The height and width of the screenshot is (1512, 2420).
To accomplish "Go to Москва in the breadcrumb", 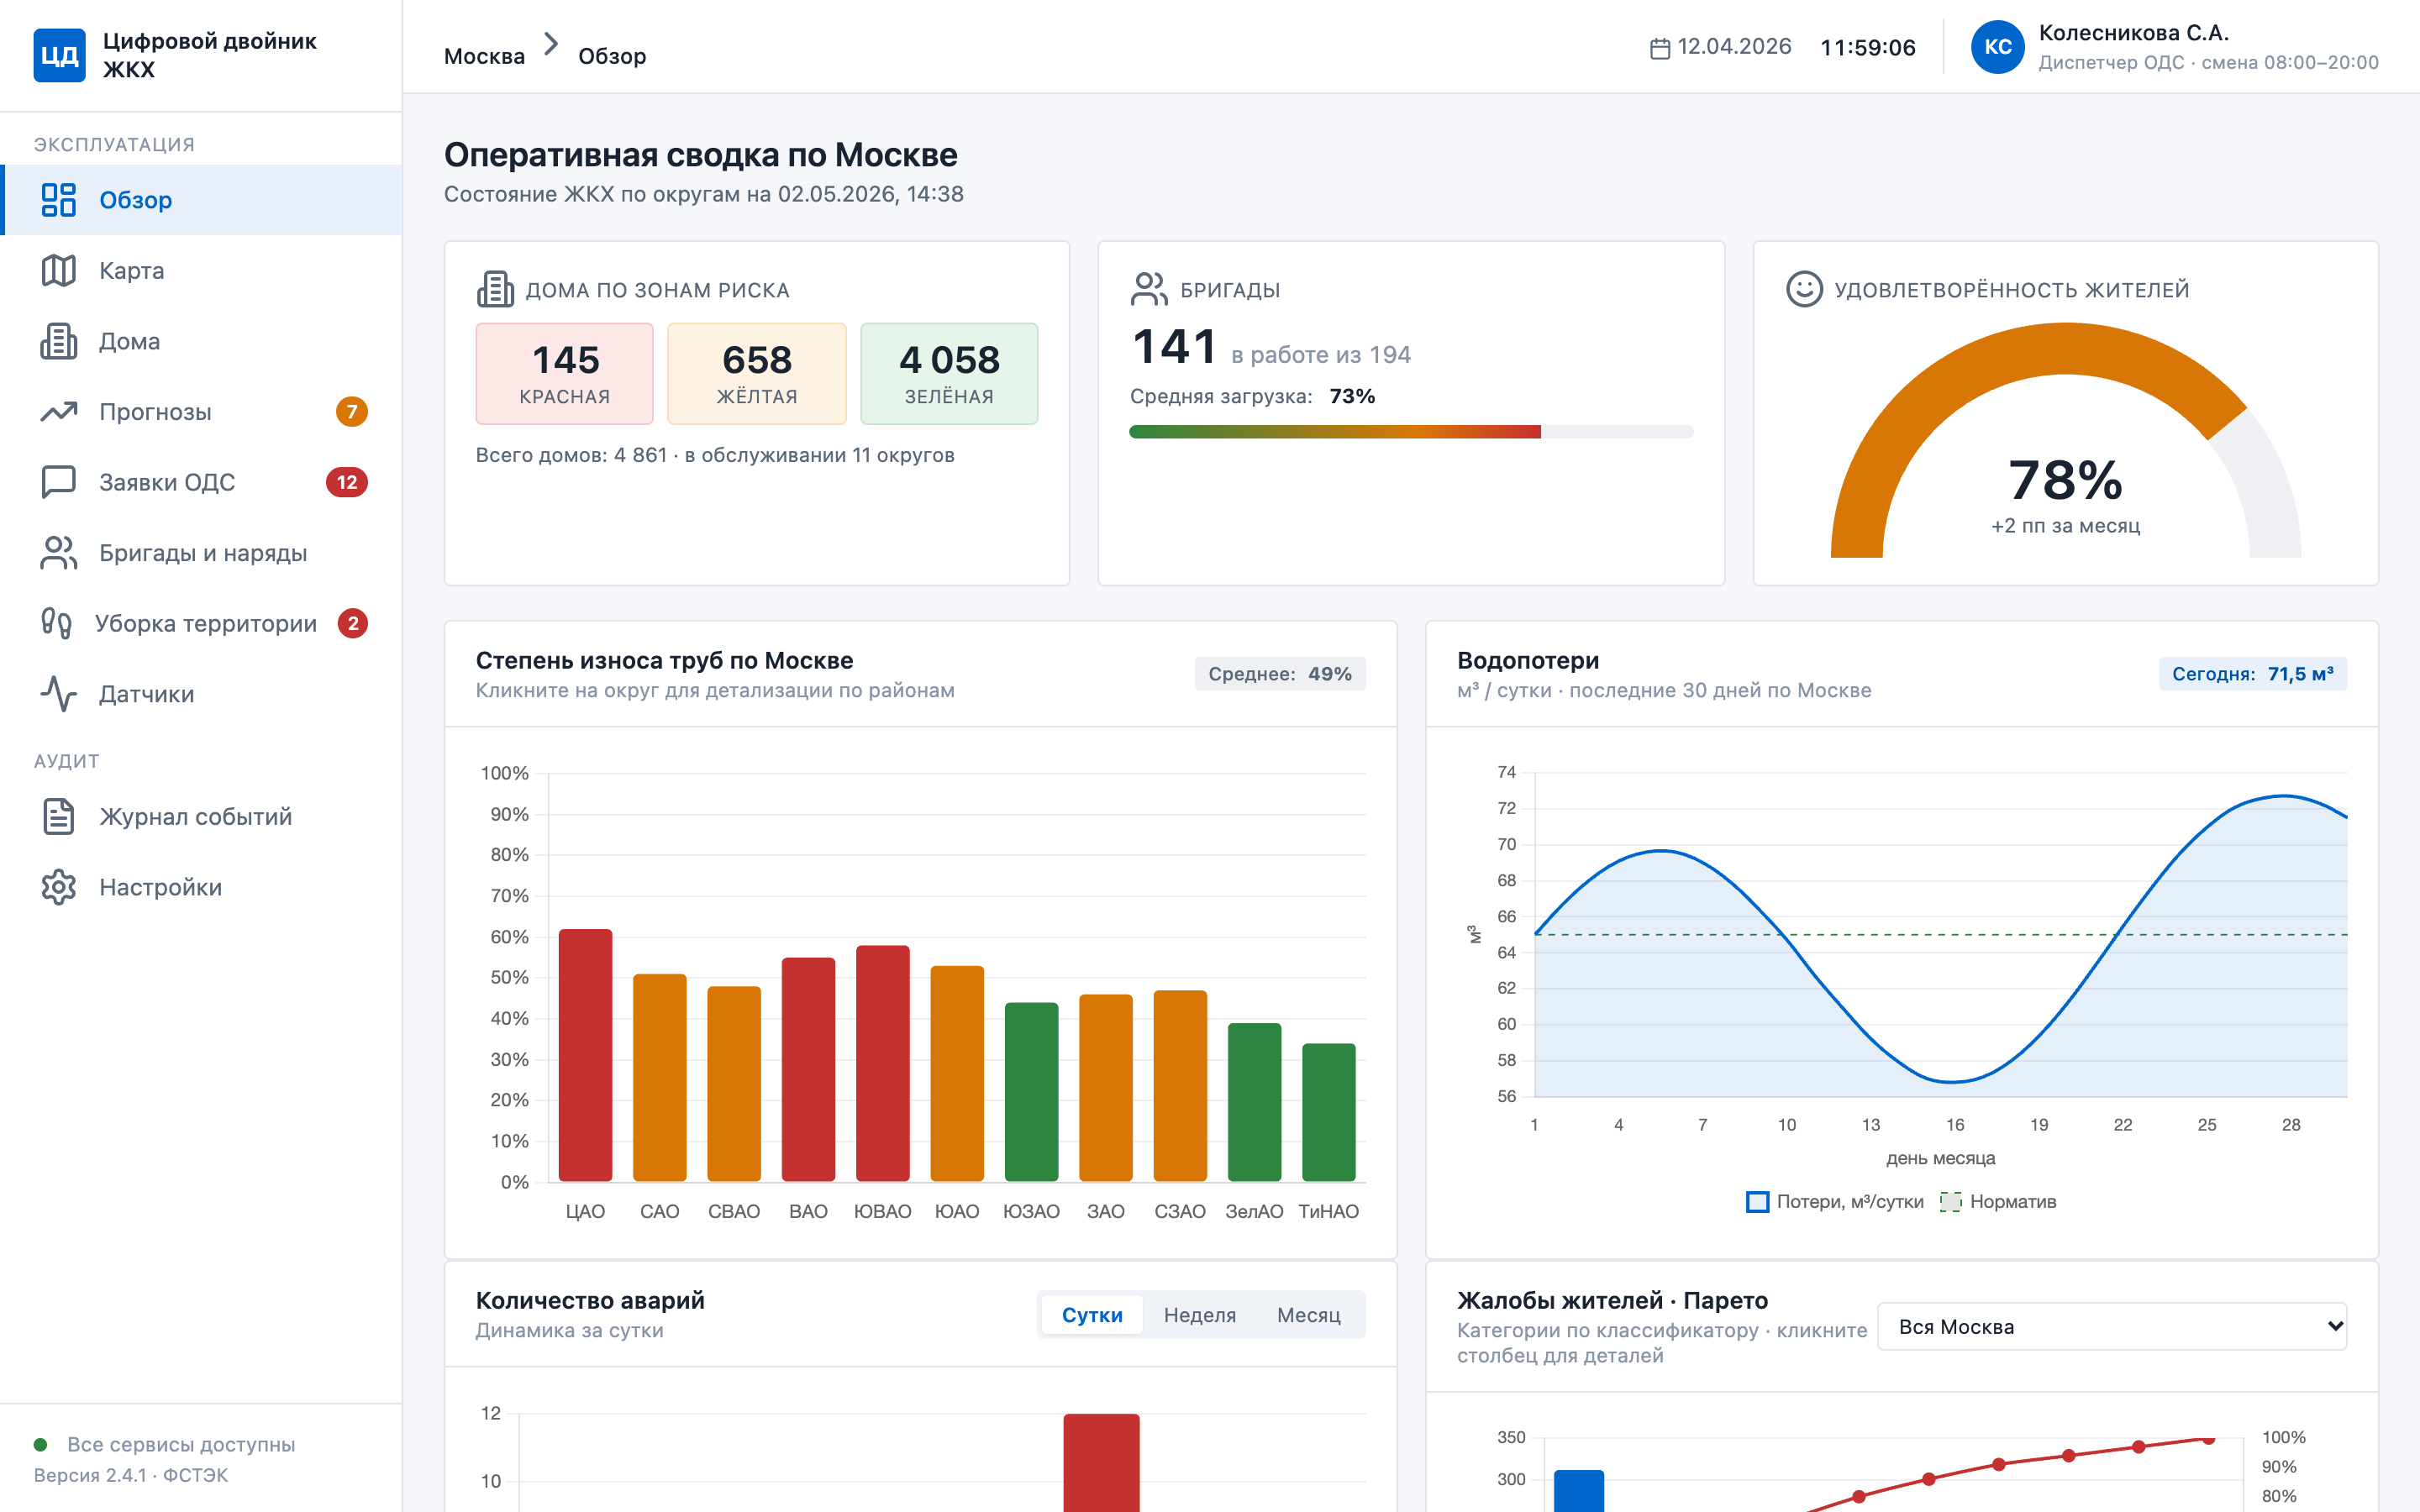I will (484, 56).
